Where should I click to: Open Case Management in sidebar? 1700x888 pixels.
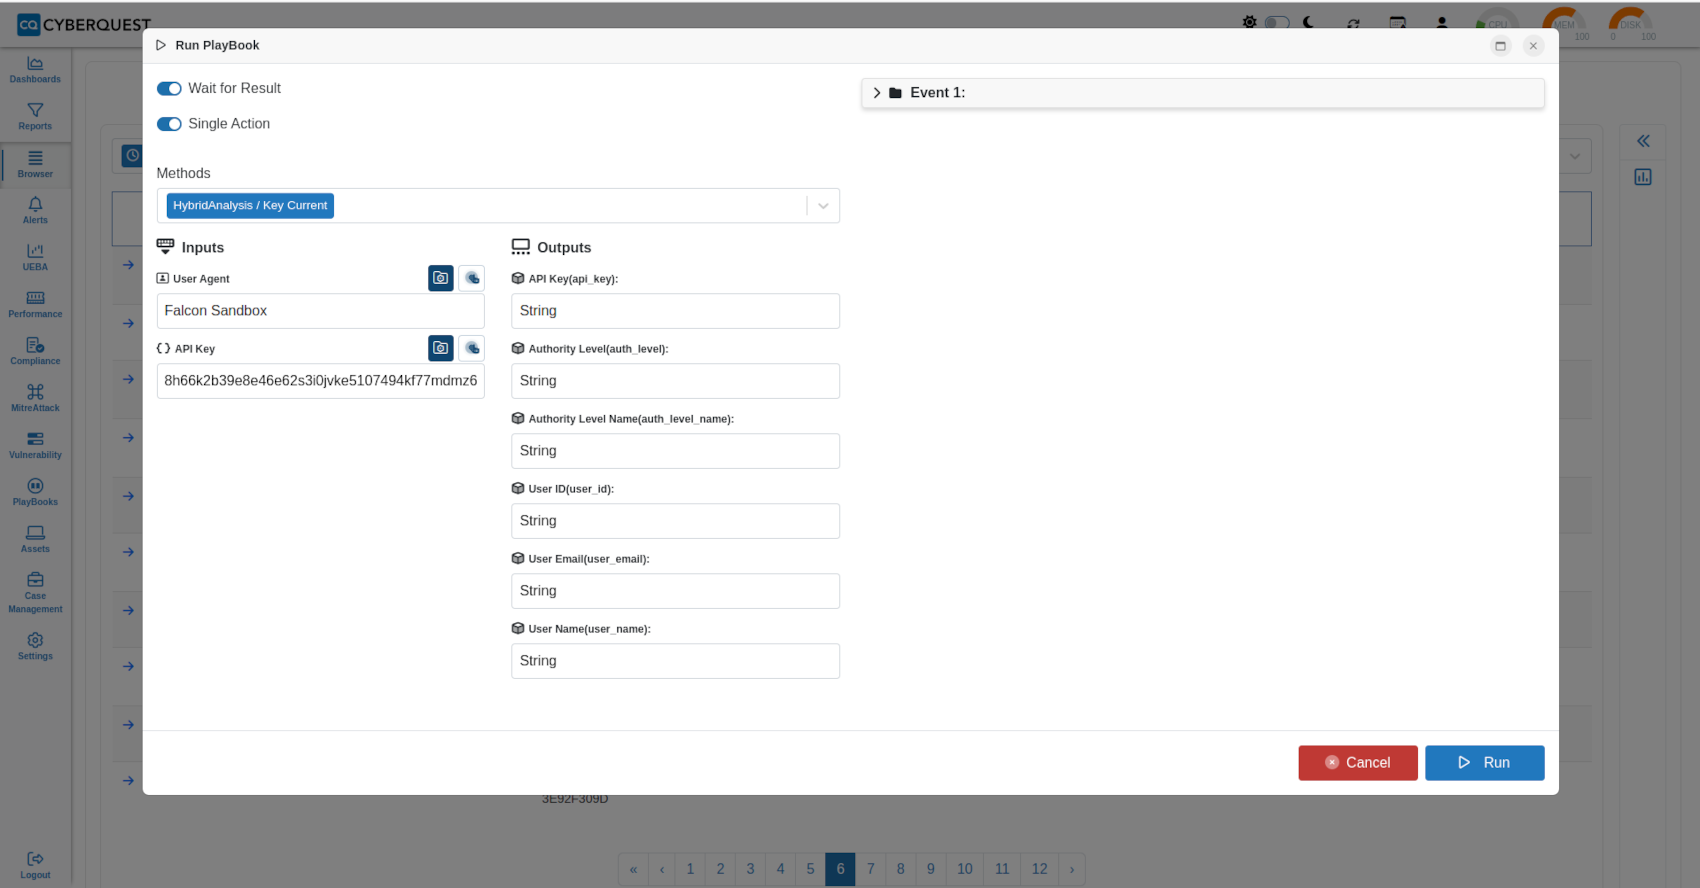click(35, 593)
